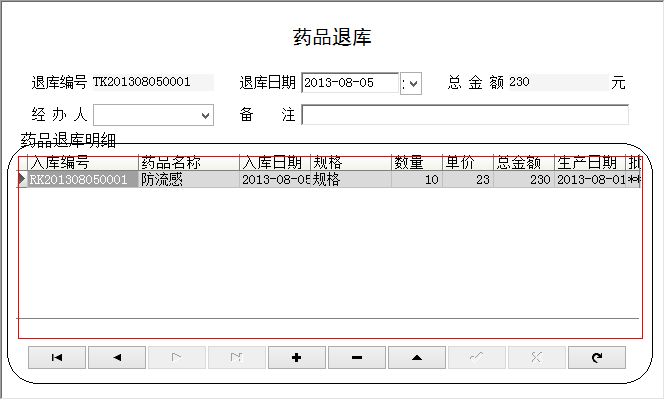This screenshot has height=400, width=665.
Task: Click the 总金额 column header in grid
Action: [x=524, y=162]
